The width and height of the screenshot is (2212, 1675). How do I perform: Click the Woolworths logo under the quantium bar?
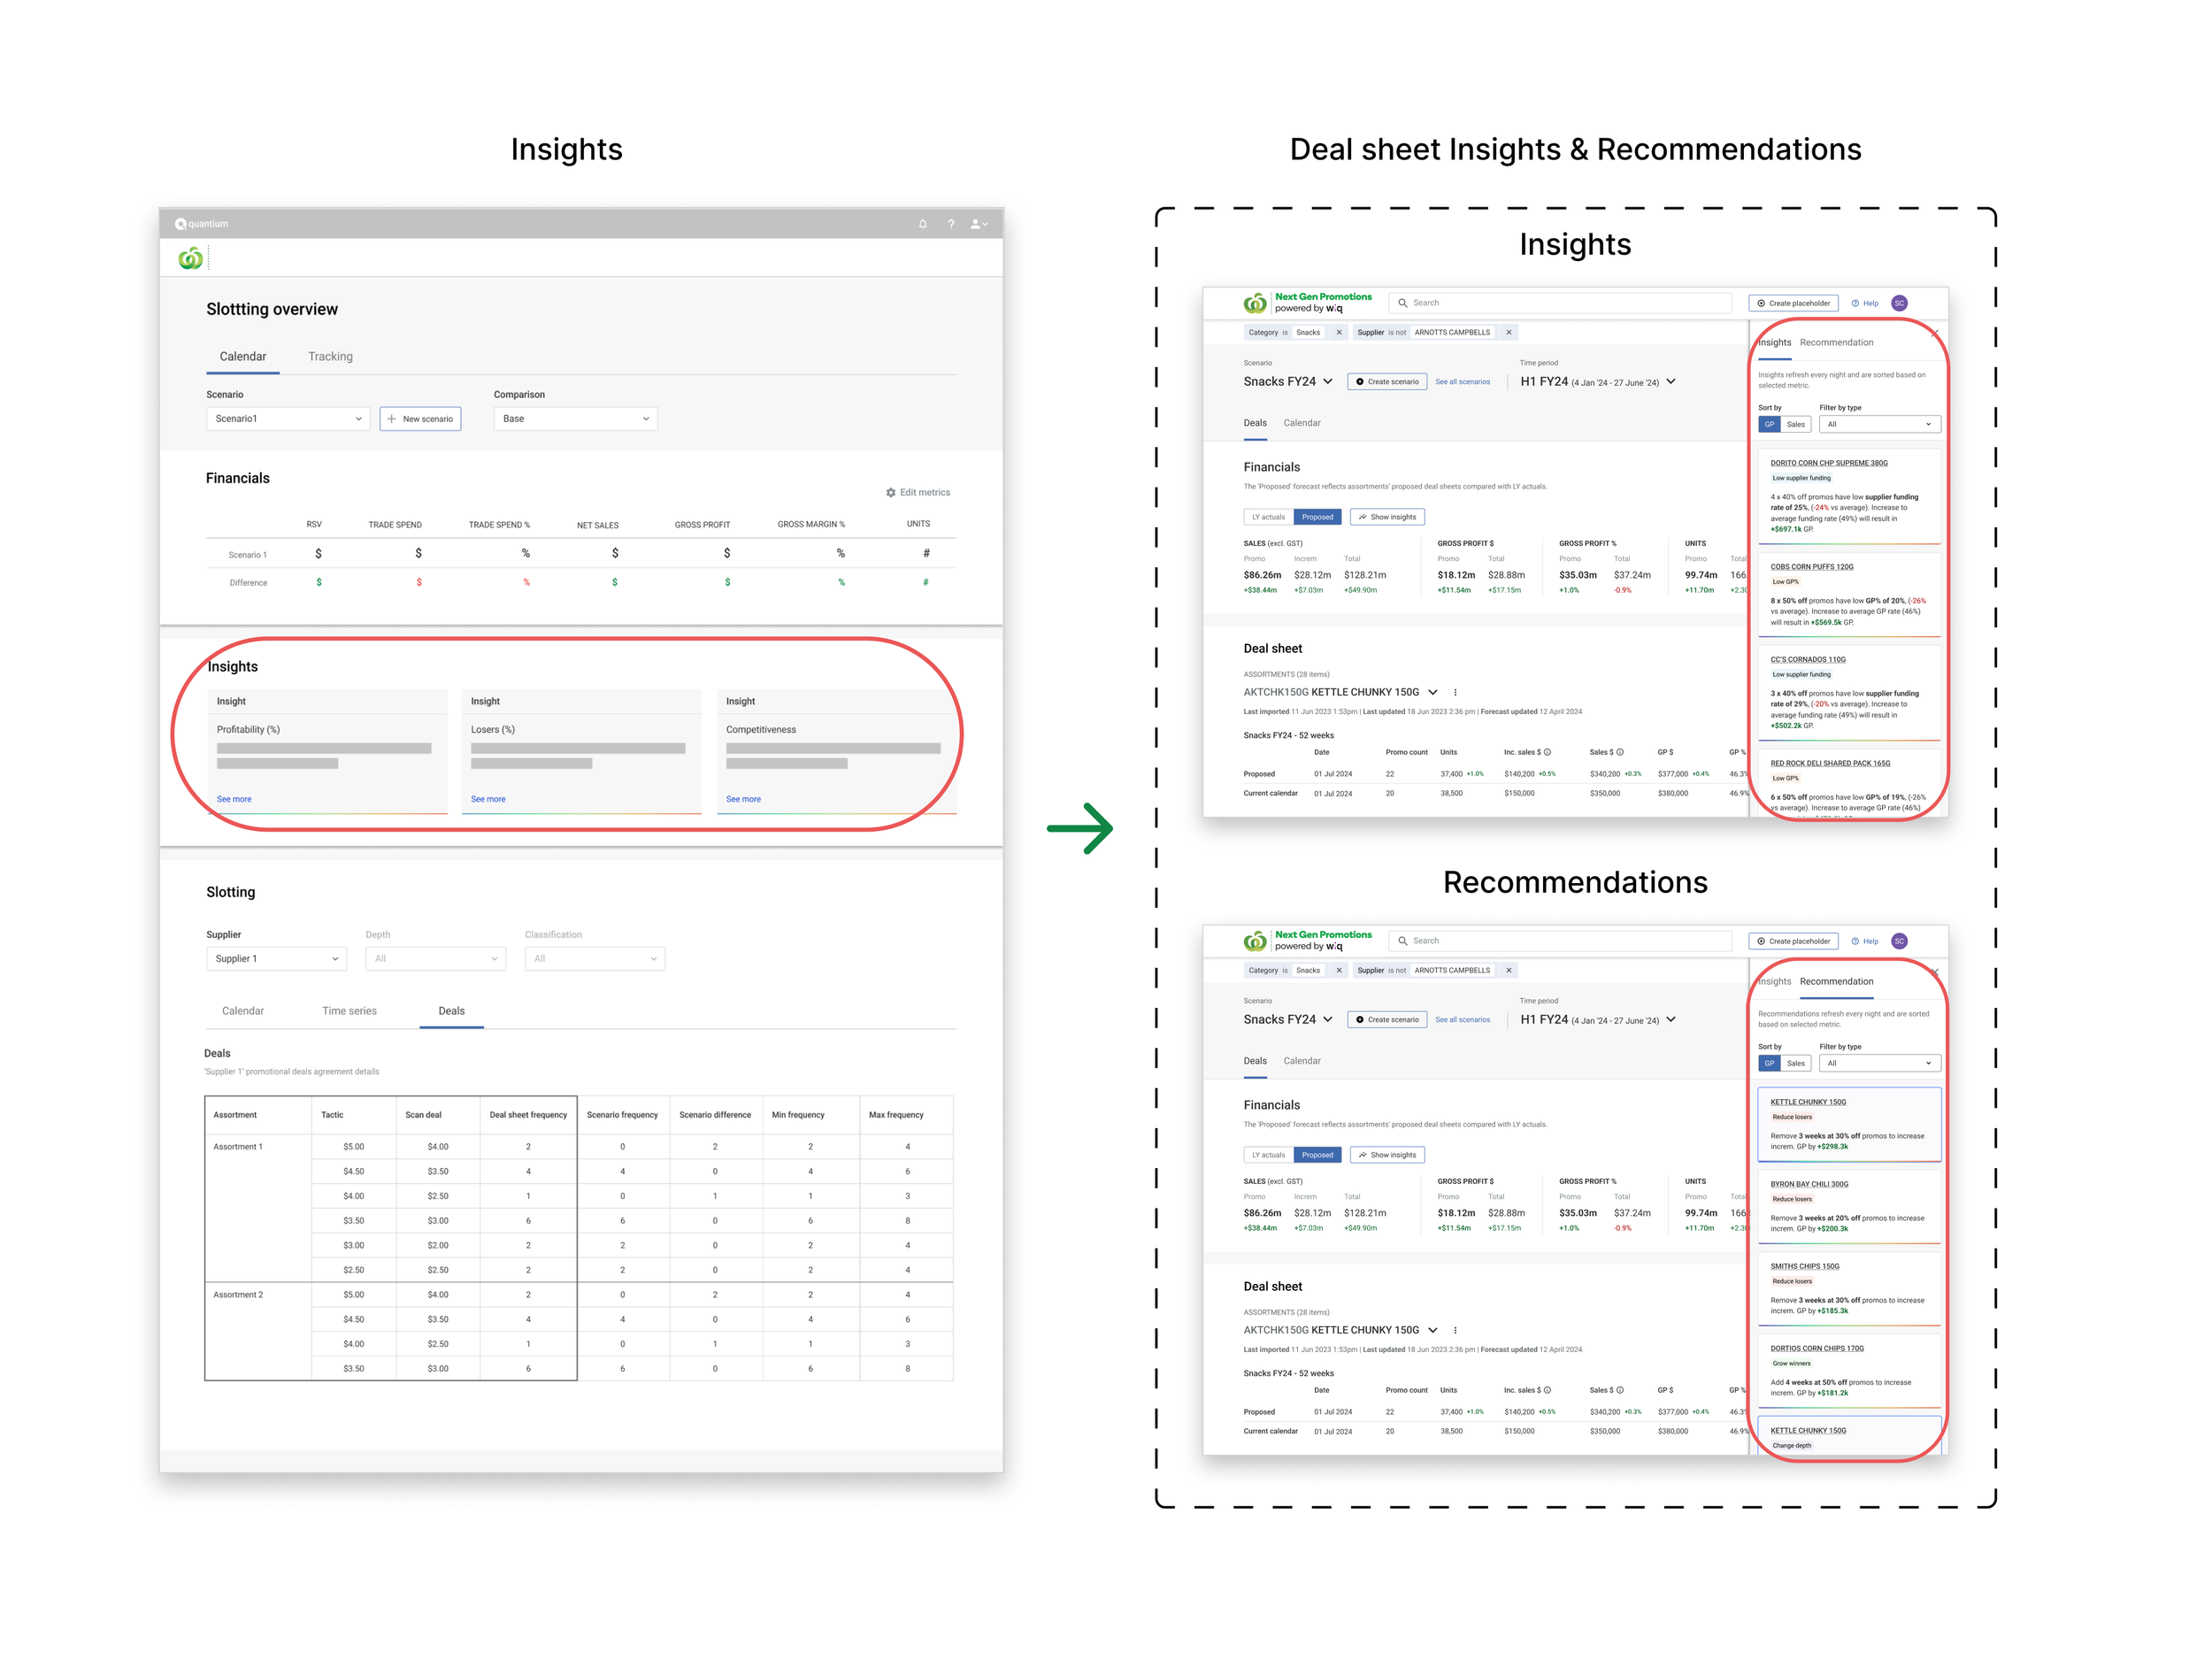[190, 259]
